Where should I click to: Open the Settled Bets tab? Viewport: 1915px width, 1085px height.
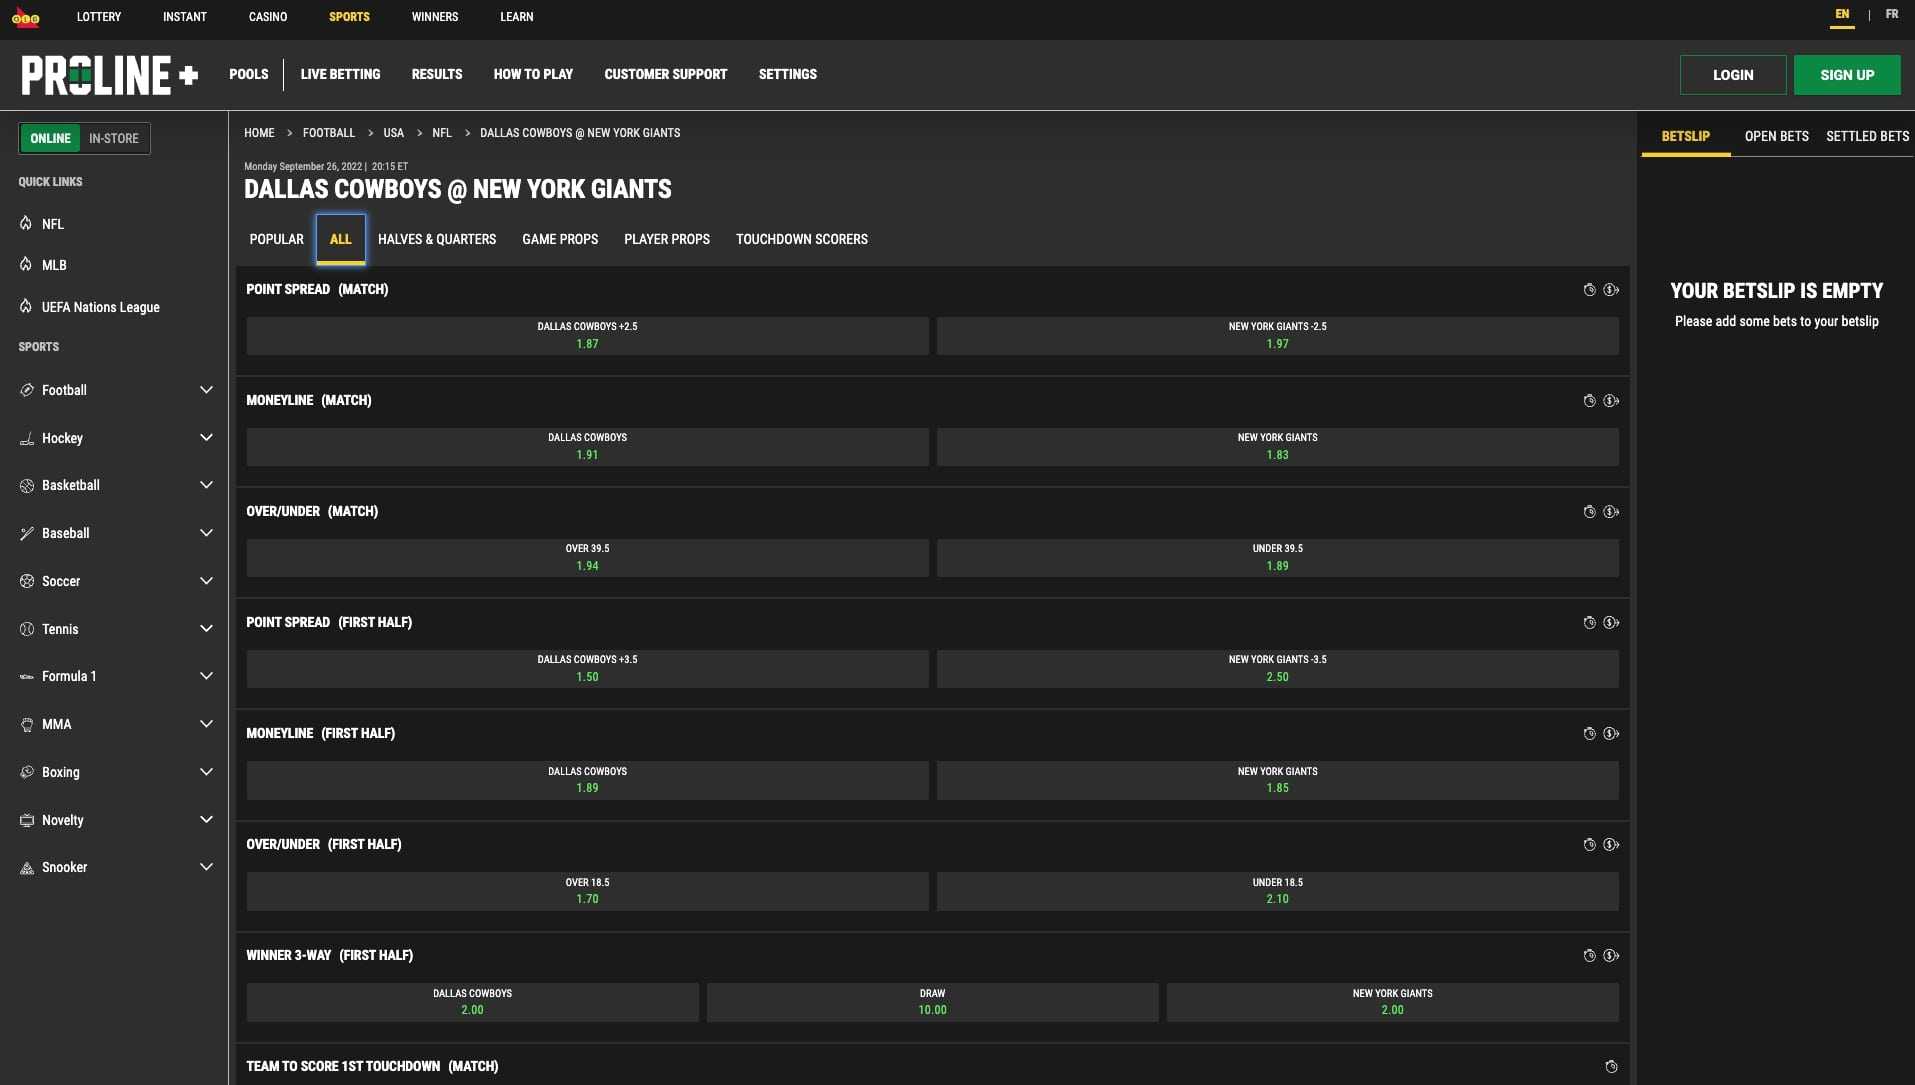(x=1868, y=136)
